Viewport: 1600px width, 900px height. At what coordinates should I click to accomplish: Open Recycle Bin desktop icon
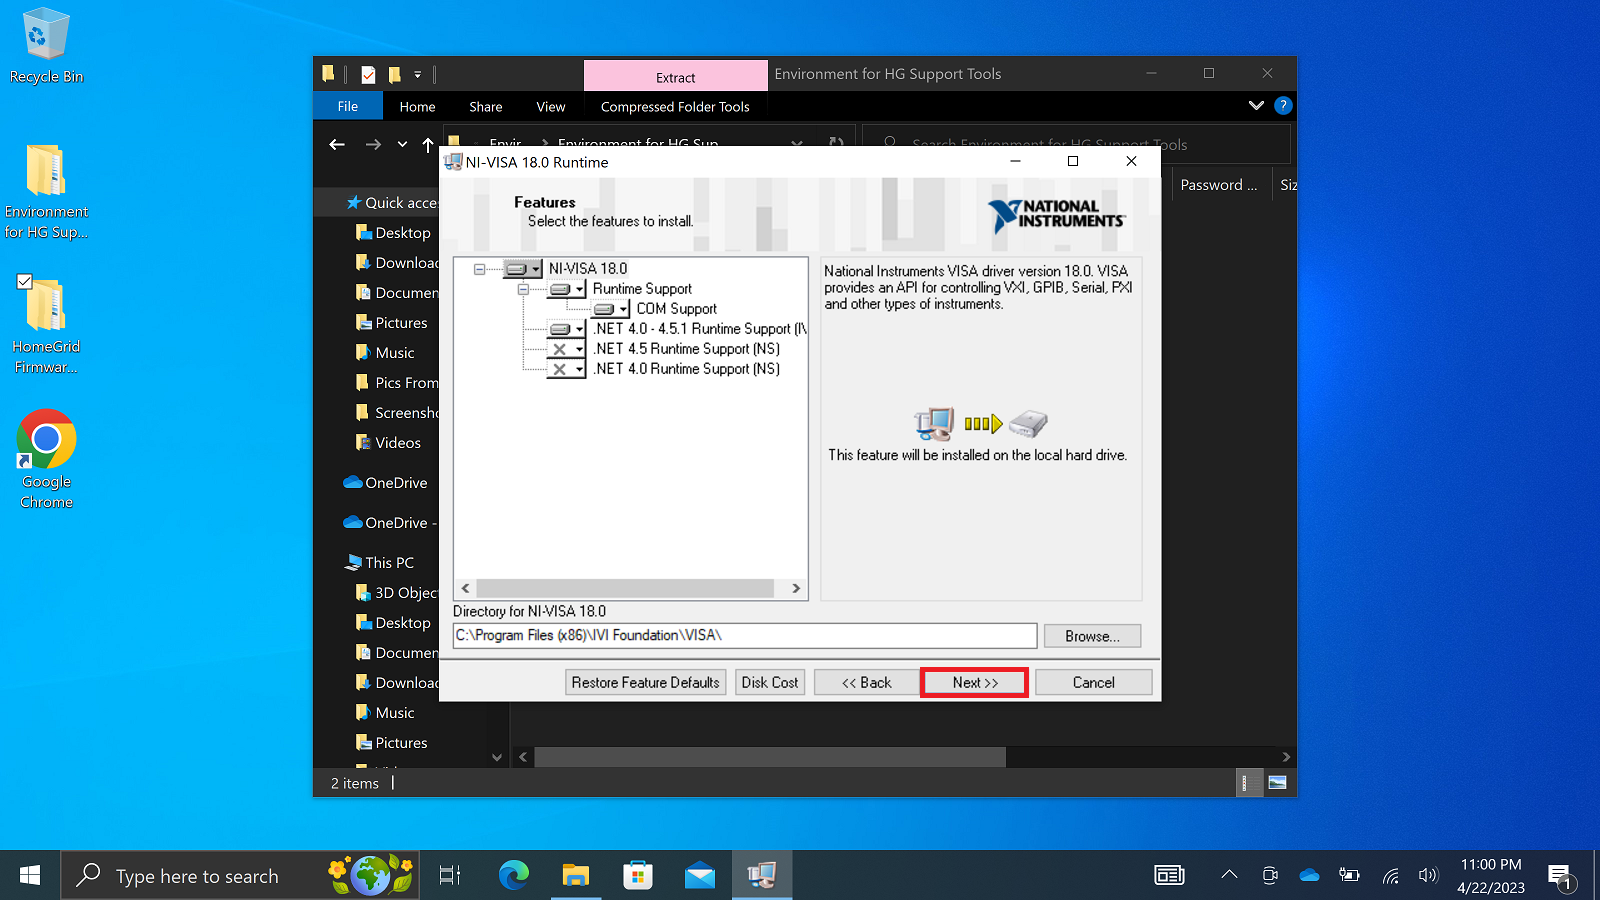click(46, 46)
